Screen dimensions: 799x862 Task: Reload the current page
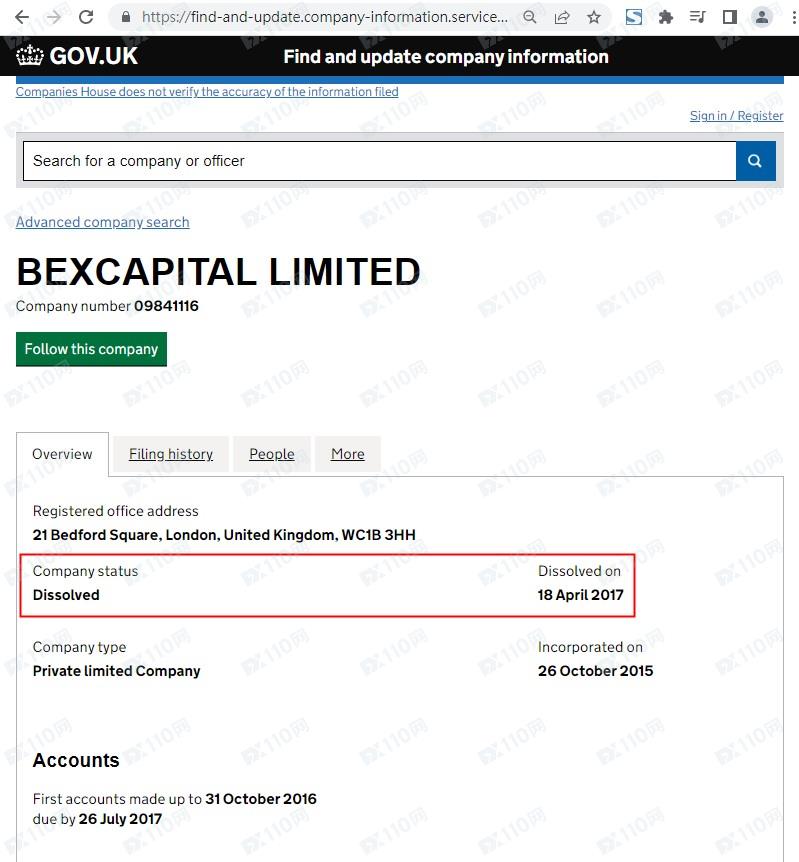tap(86, 17)
